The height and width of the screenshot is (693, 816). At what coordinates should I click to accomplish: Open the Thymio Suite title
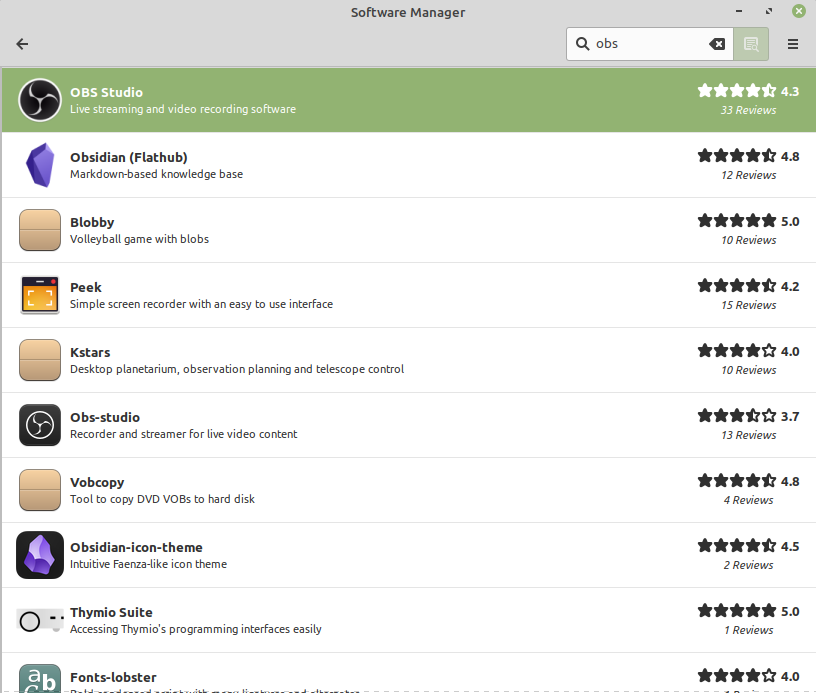tap(111, 612)
